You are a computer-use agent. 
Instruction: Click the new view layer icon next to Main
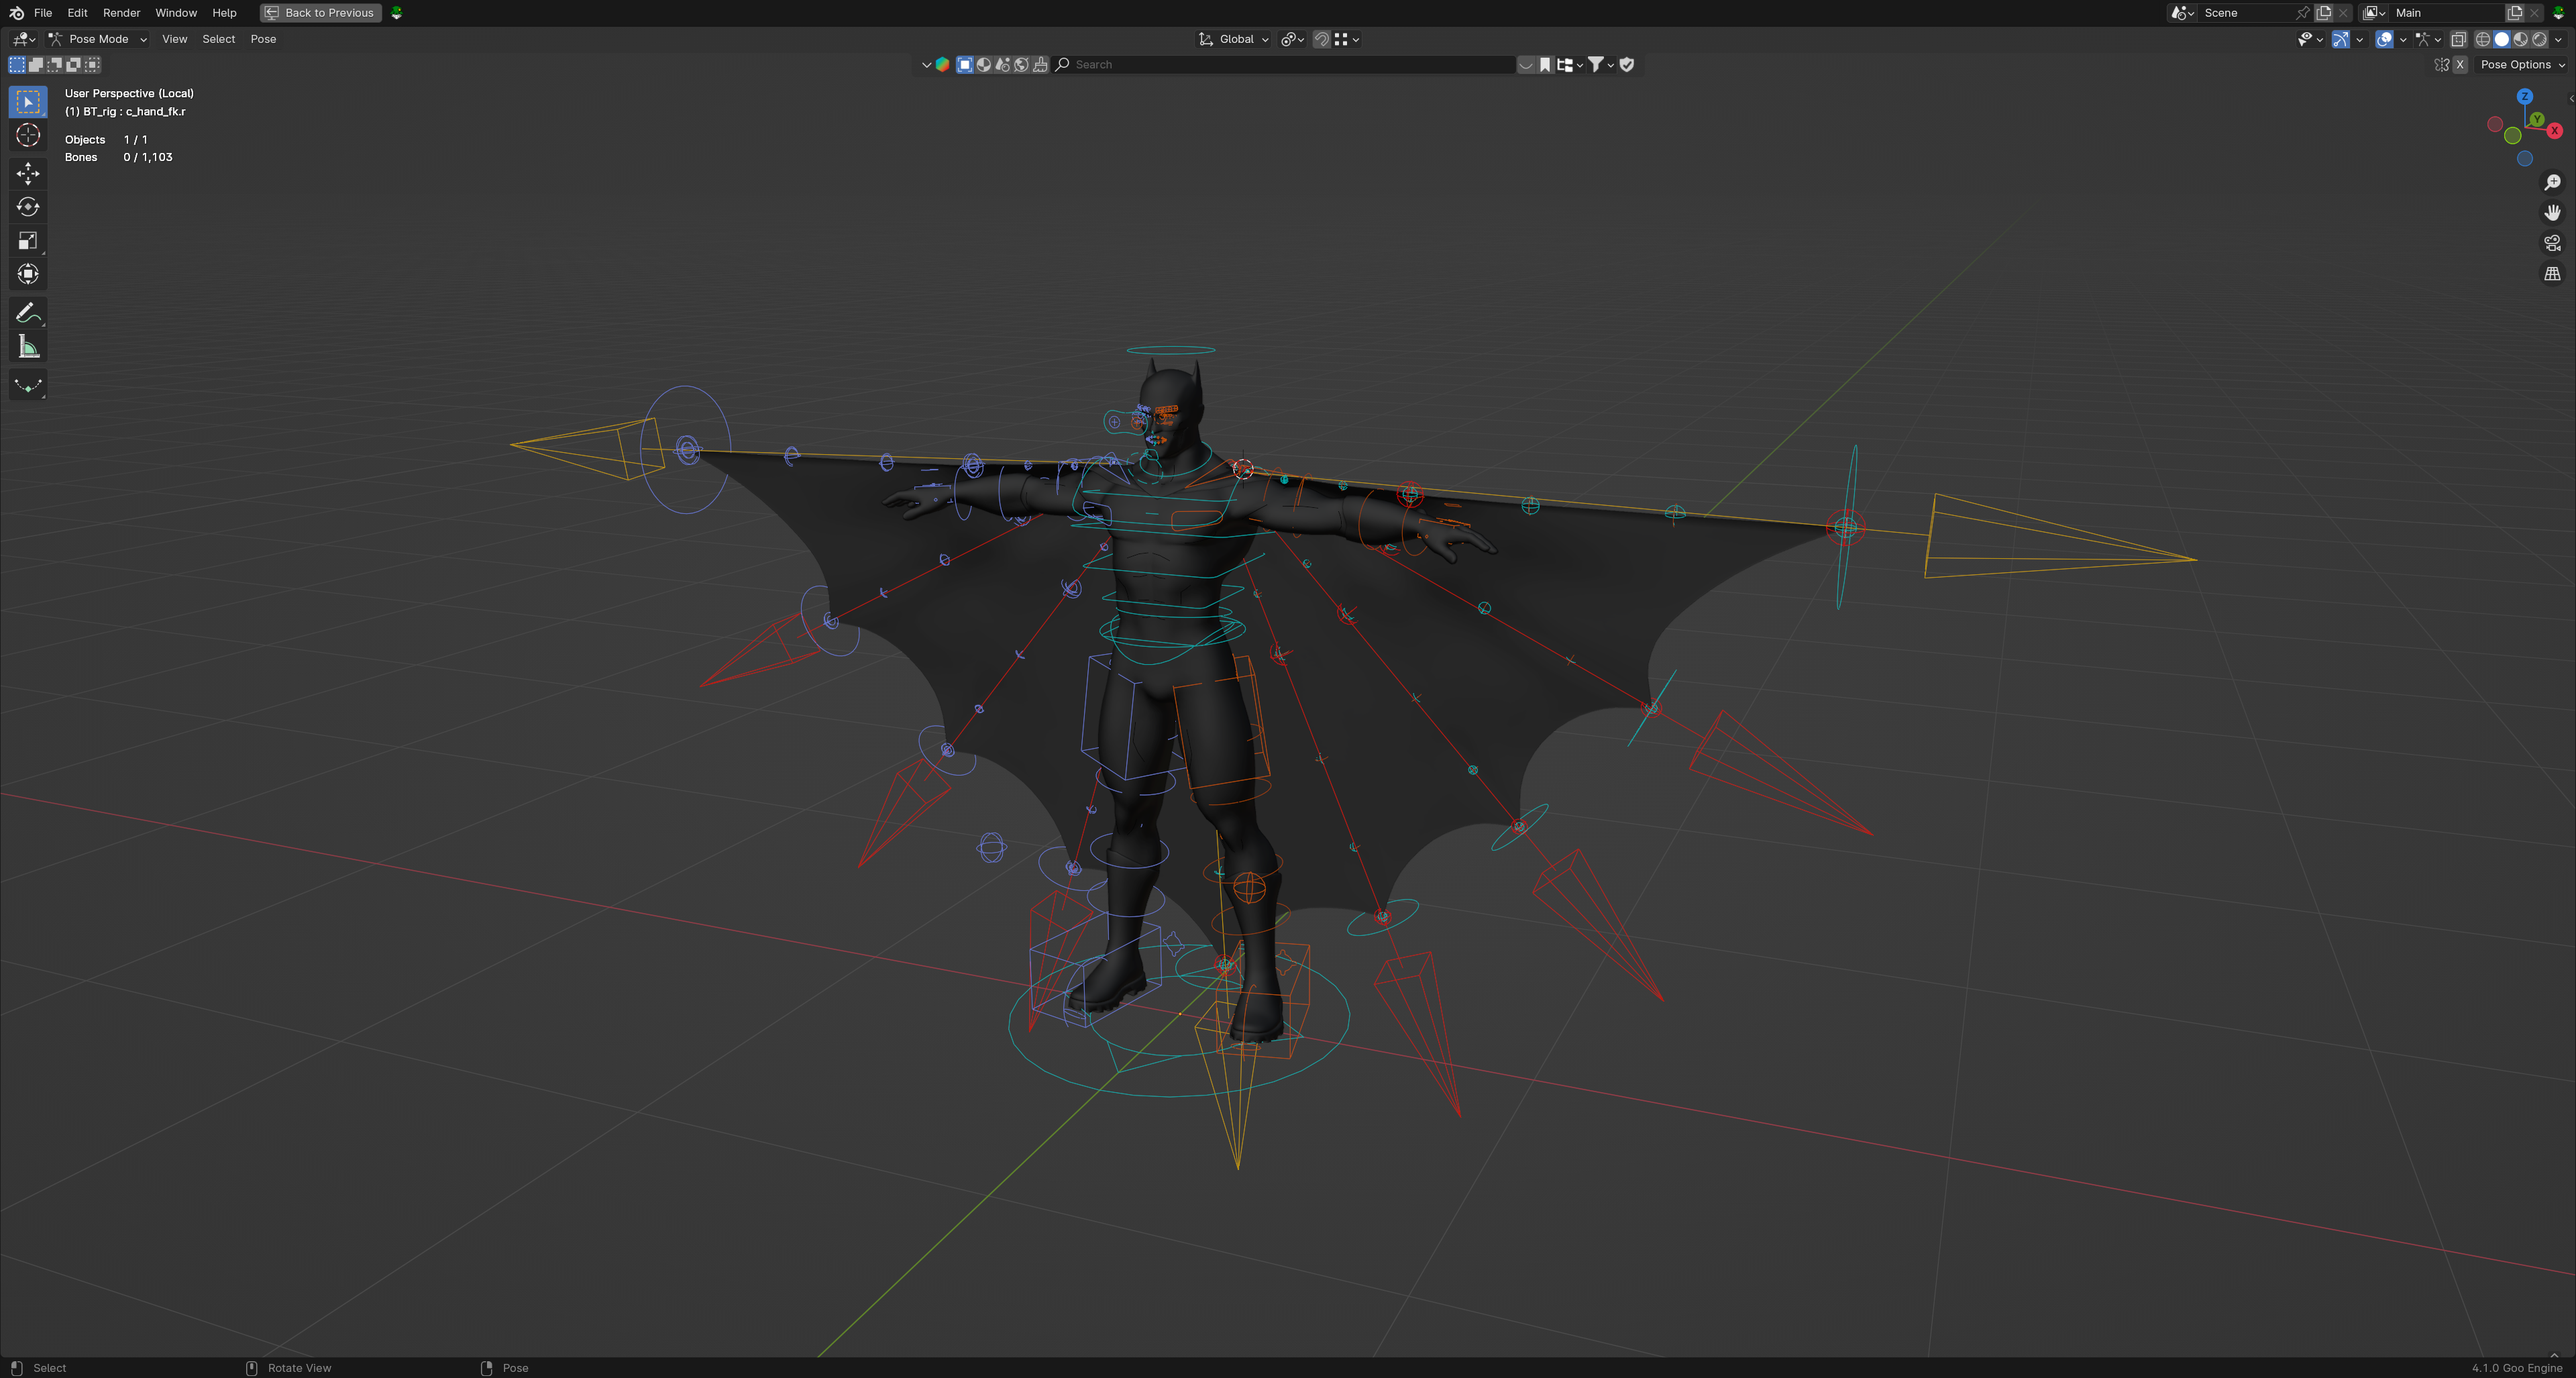2515,13
